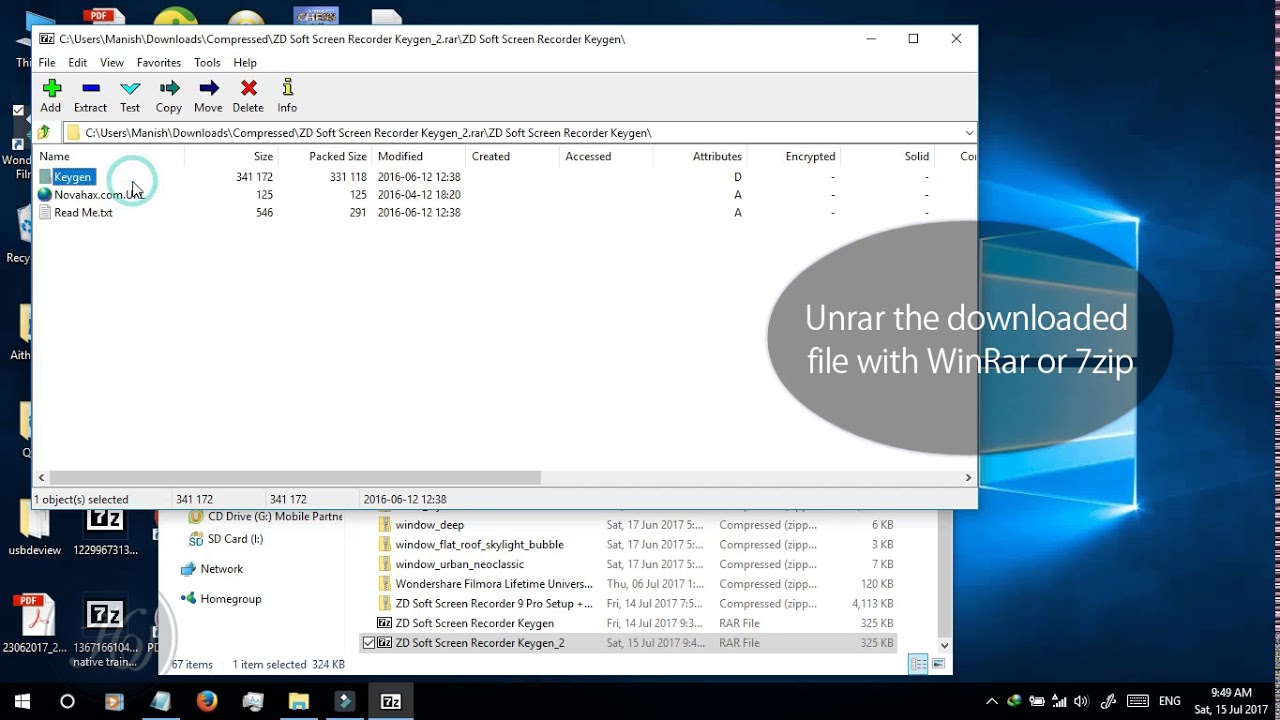Open File Explorer from the taskbar
The image size is (1280, 720).
(x=298, y=702)
